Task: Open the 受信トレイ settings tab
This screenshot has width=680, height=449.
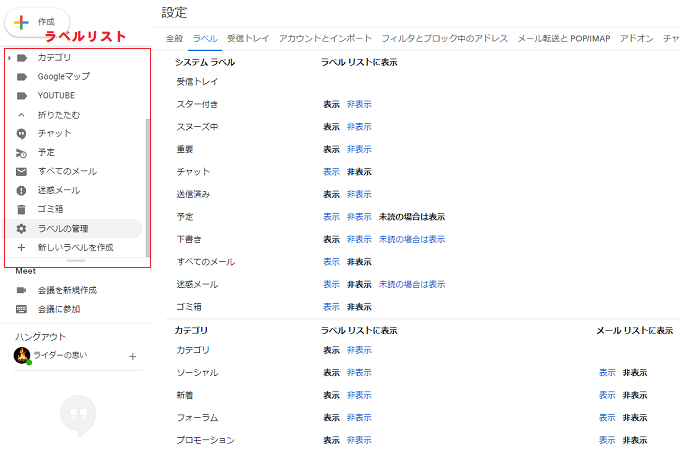Action: pyautogui.click(x=248, y=39)
